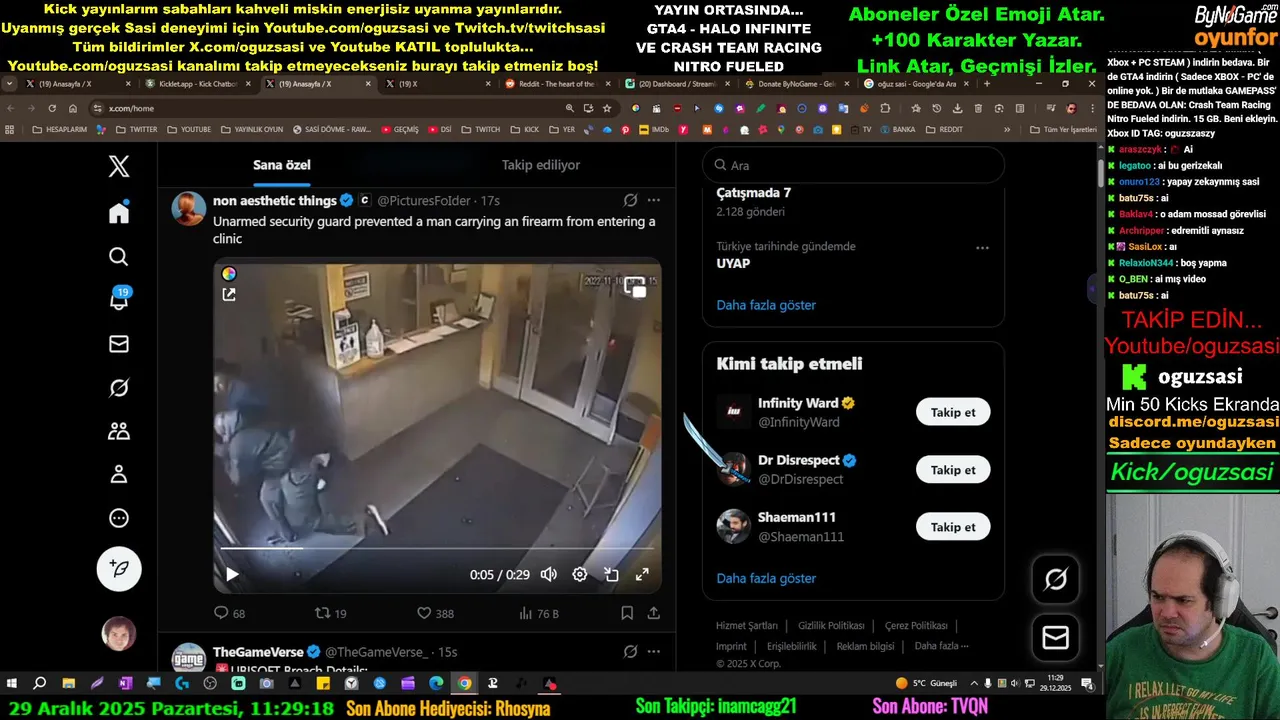
Task: Click Daha fazla göster under trends
Action: 766,305
